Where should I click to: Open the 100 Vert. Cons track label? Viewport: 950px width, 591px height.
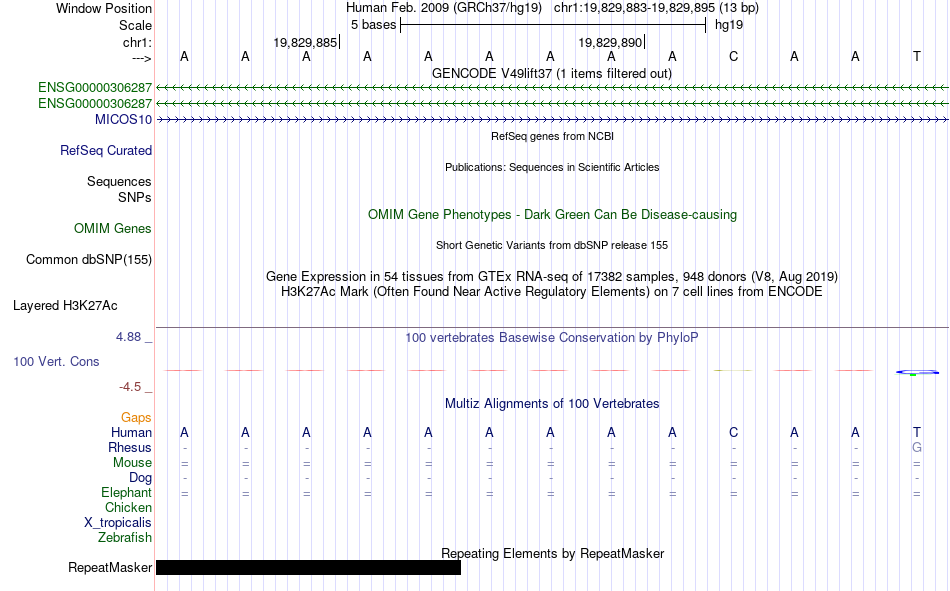click(56, 361)
